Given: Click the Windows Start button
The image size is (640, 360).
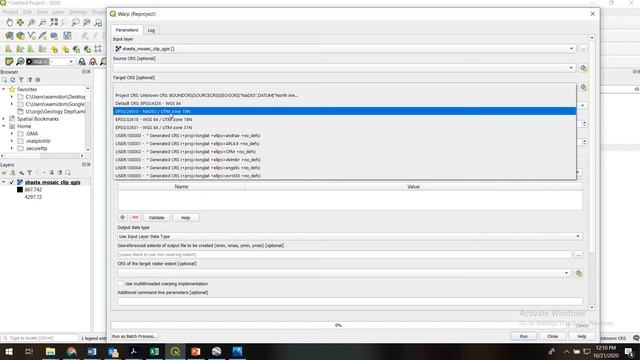Looking at the screenshot, I should (x=9, y=351).
